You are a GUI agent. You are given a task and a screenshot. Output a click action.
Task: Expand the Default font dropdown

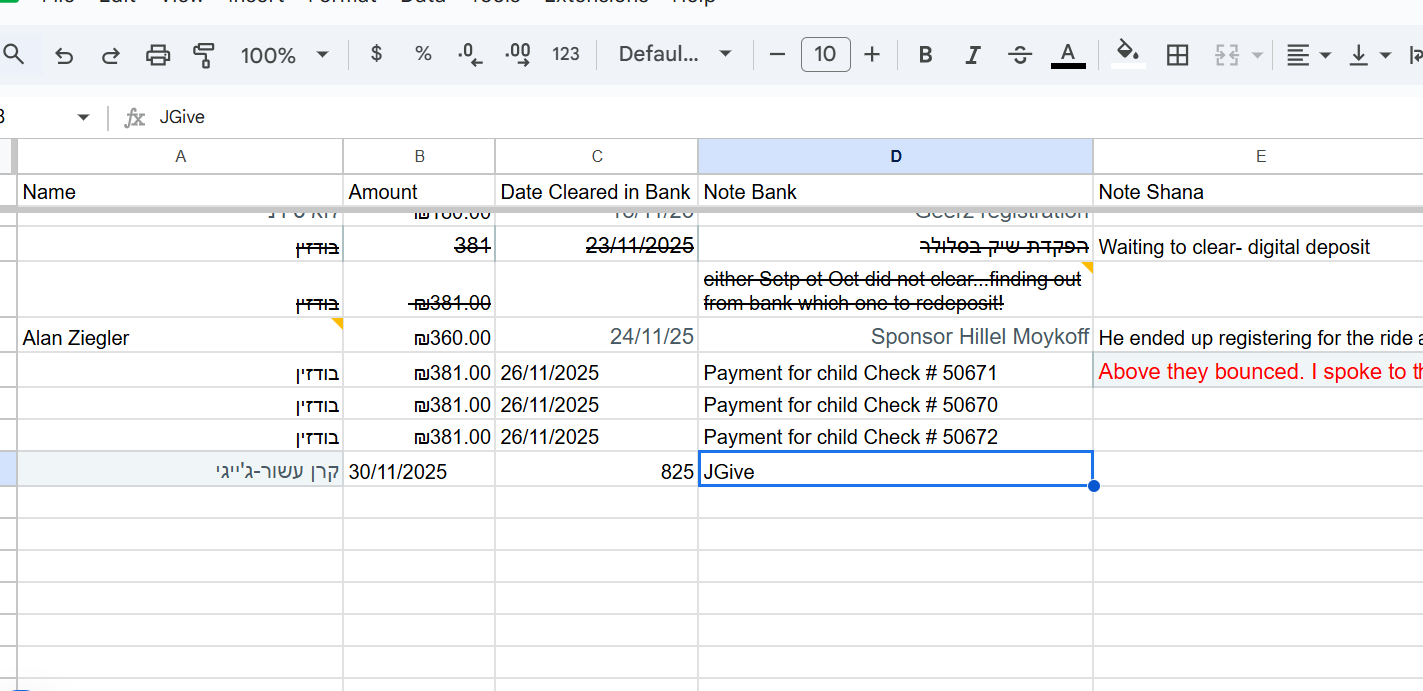click(675, 54)
